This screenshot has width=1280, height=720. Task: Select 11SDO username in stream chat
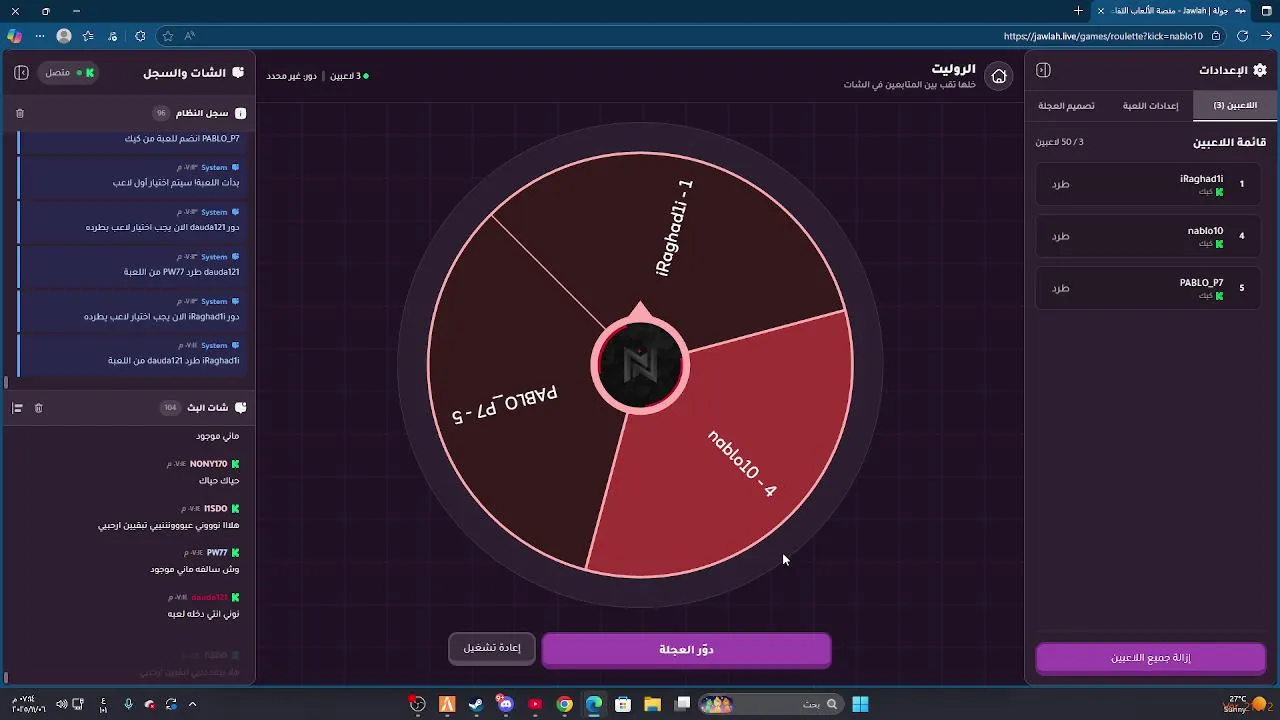pyautogui.click(x=216, y=508)
